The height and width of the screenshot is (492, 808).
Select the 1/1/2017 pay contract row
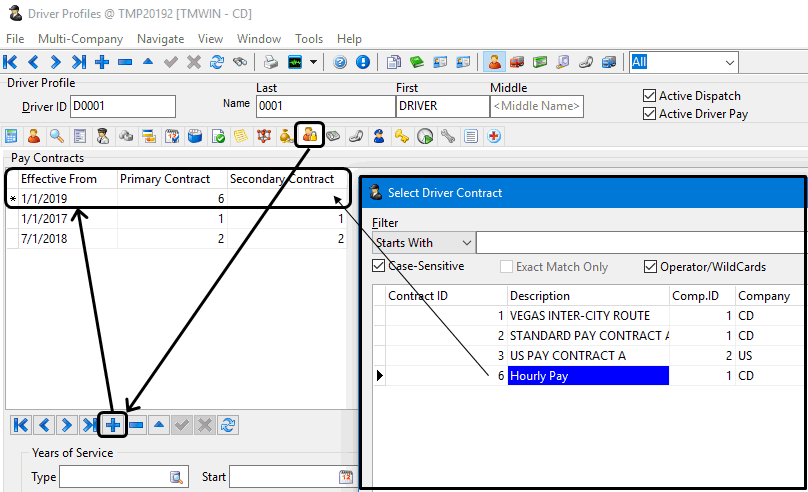click(x=177, y=218)
